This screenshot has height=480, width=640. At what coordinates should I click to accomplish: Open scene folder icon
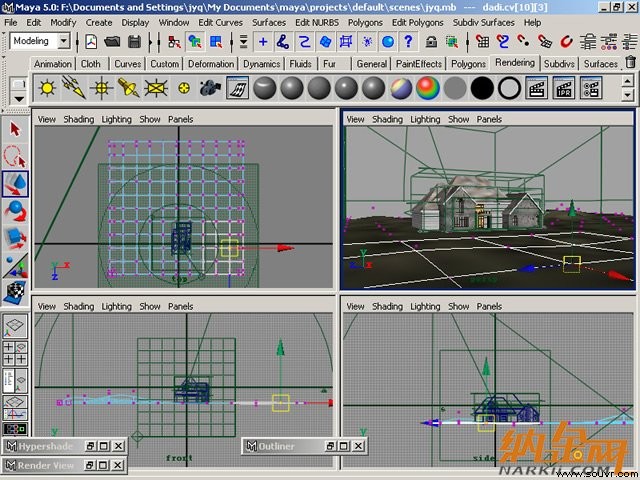tap(112, 42)
